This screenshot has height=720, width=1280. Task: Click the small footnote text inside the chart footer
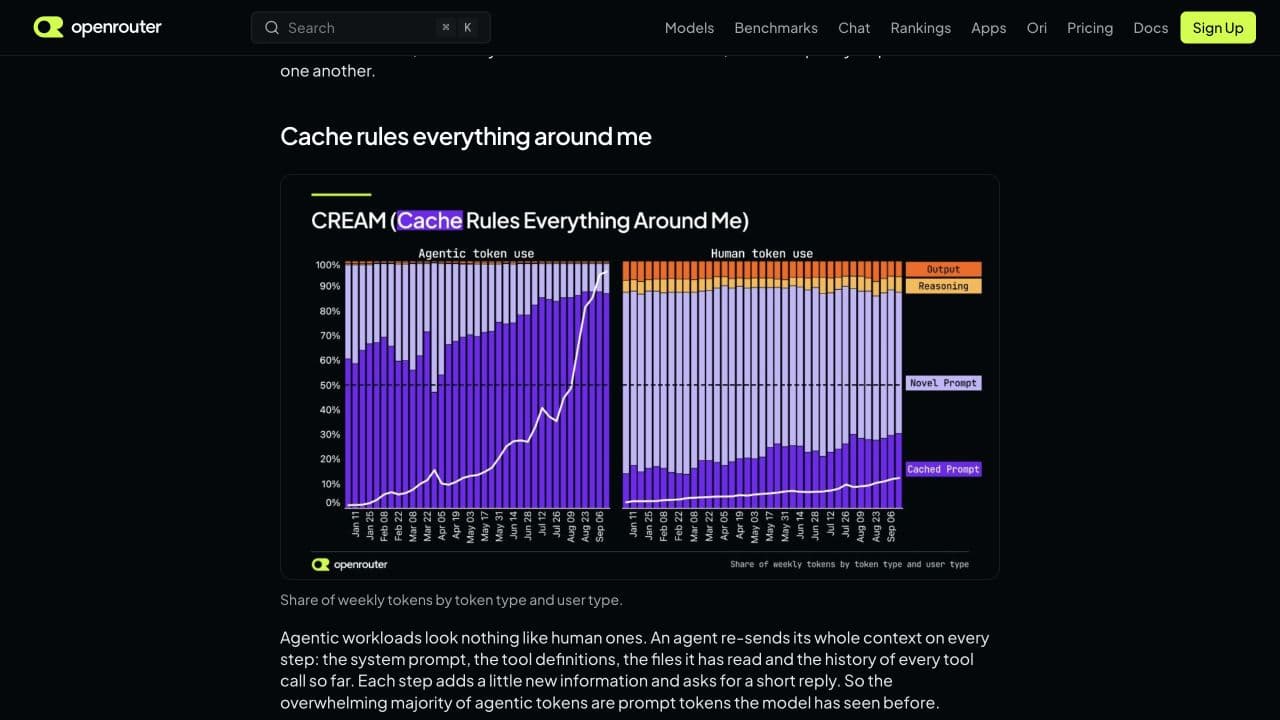[x=849, y=564]
